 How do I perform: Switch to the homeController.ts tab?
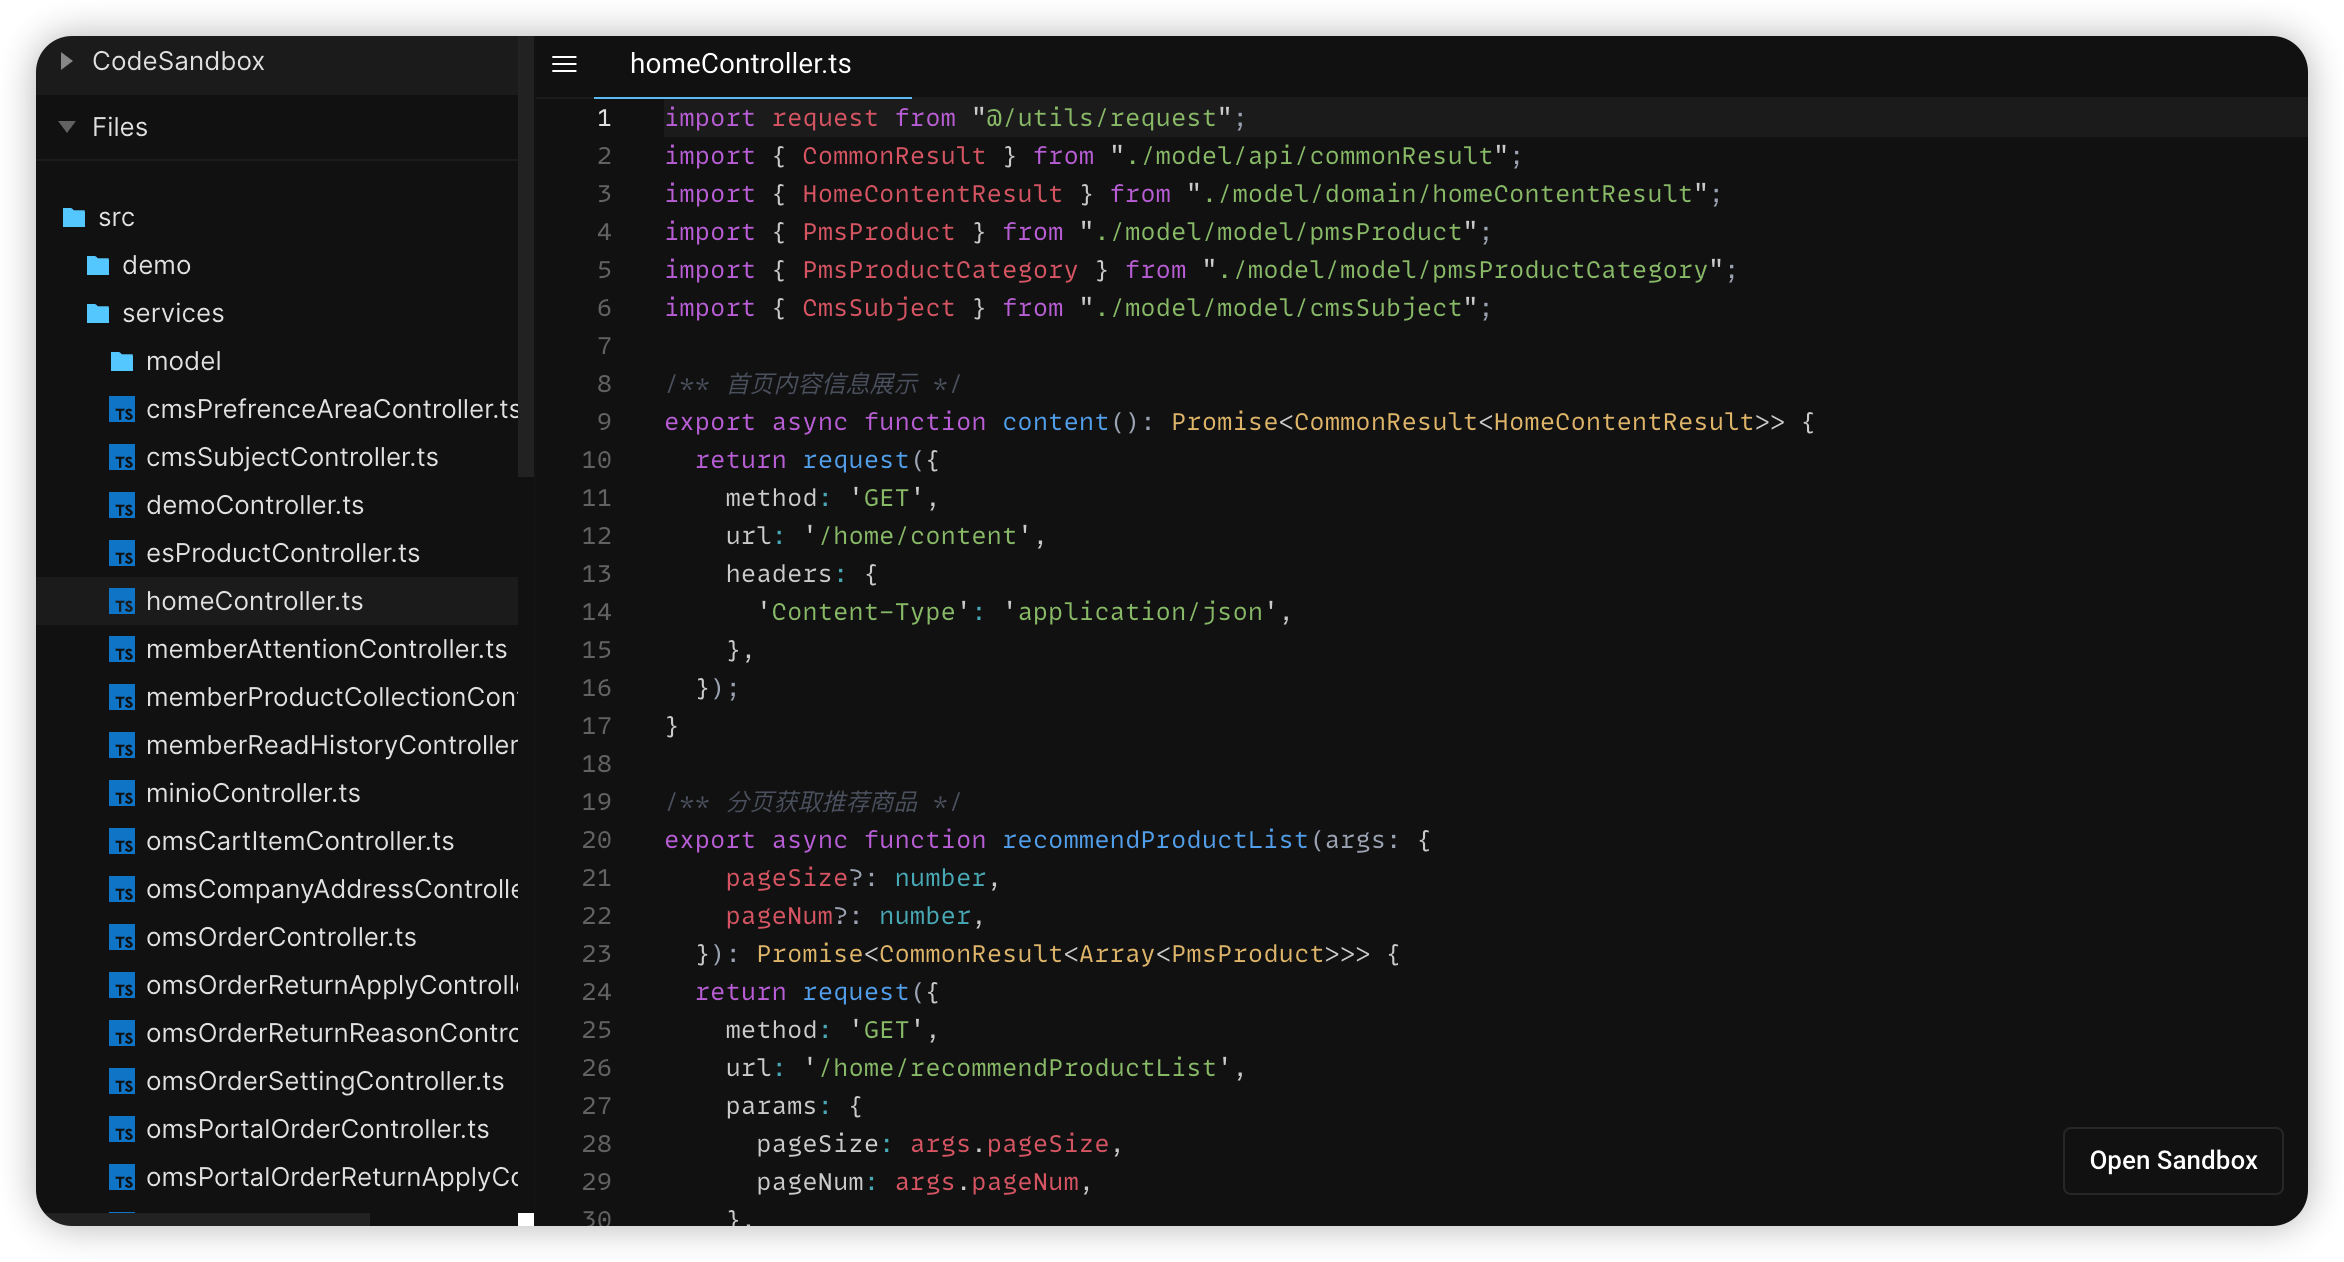point(740,64)
